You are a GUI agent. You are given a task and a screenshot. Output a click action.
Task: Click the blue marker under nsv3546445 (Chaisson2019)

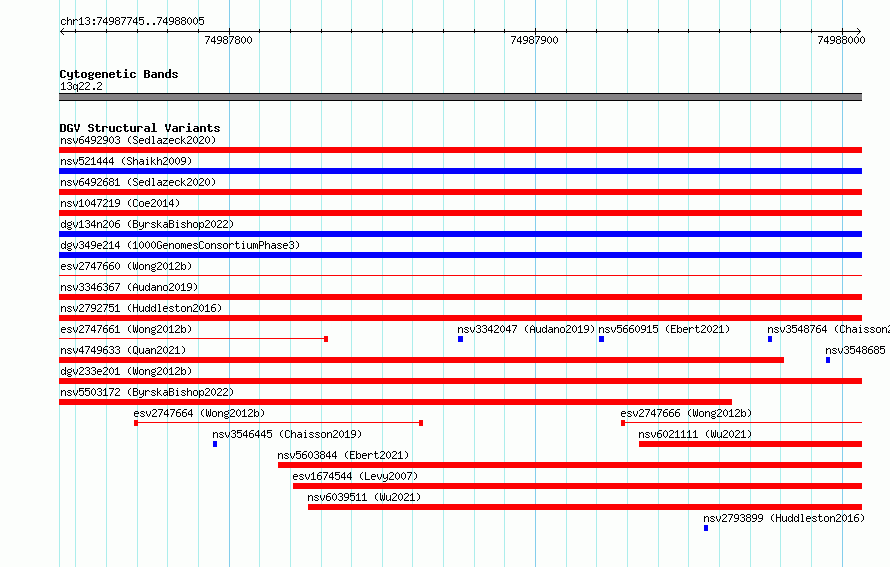pyautogui.click(x=215, y=444)
